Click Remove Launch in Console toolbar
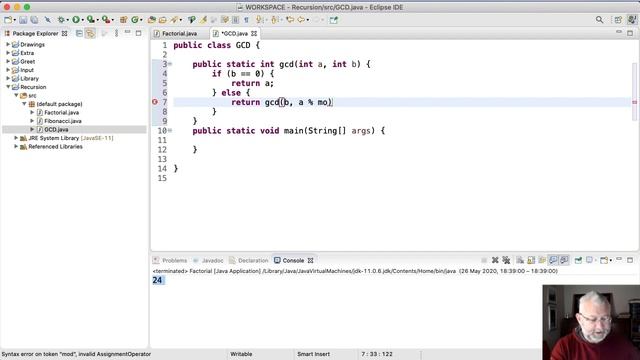 495,260
